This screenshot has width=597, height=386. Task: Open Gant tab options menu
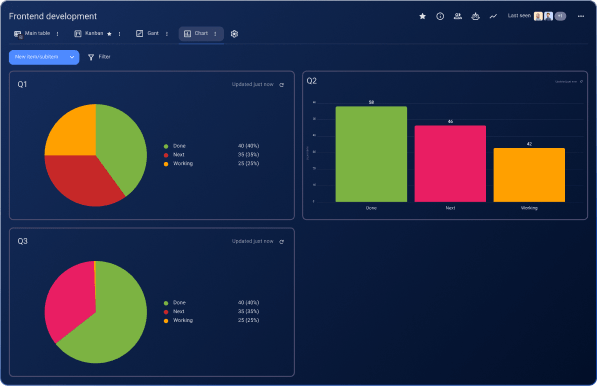(x=167, y=34)
